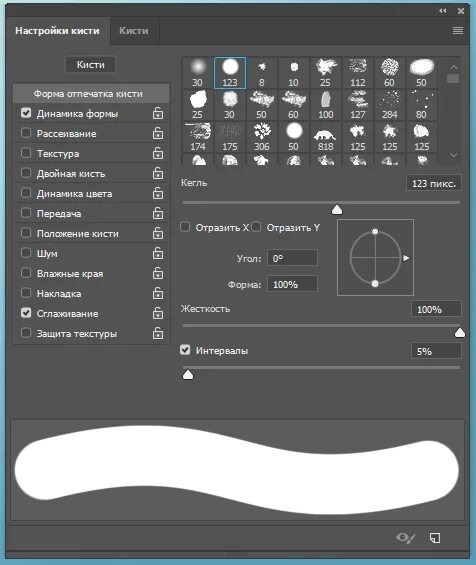Tick the Защита текстуры checkbox
The height and width of the screenshot is (565, 476).
coord(26,333)
